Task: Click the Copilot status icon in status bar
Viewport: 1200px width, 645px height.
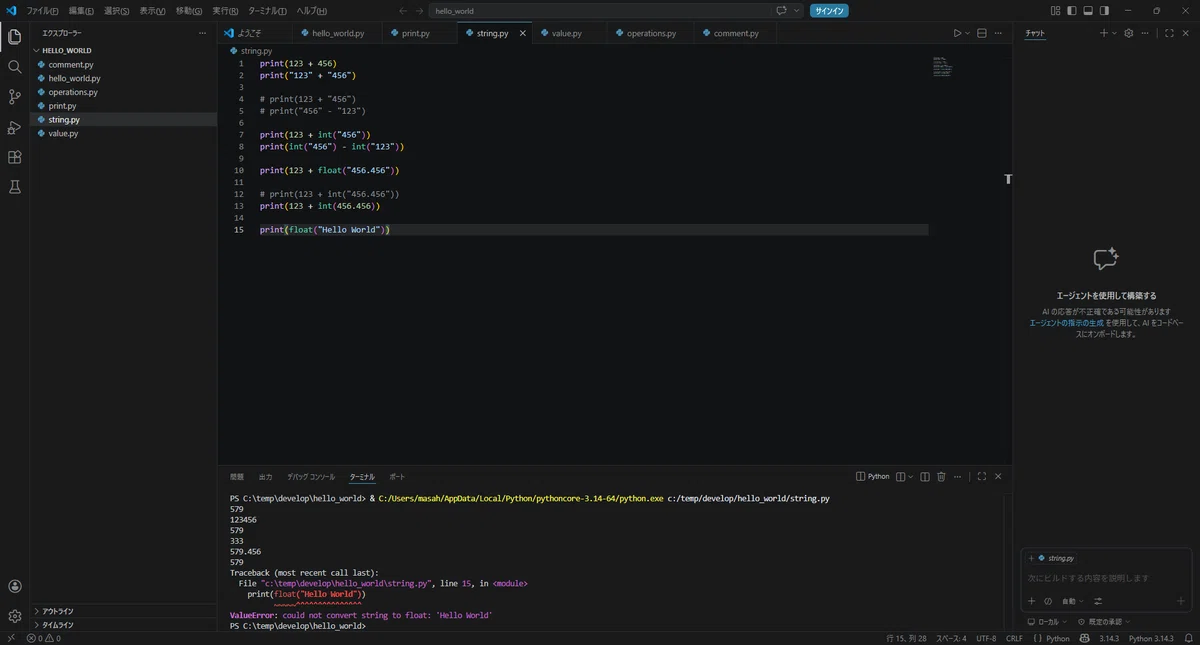Action: [1086, 638]
